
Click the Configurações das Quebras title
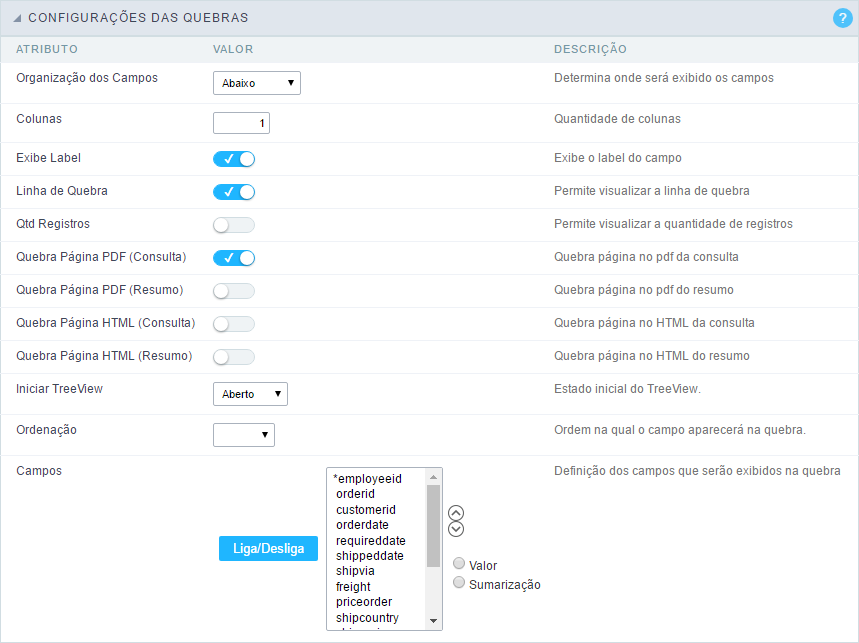pos(139,18)
